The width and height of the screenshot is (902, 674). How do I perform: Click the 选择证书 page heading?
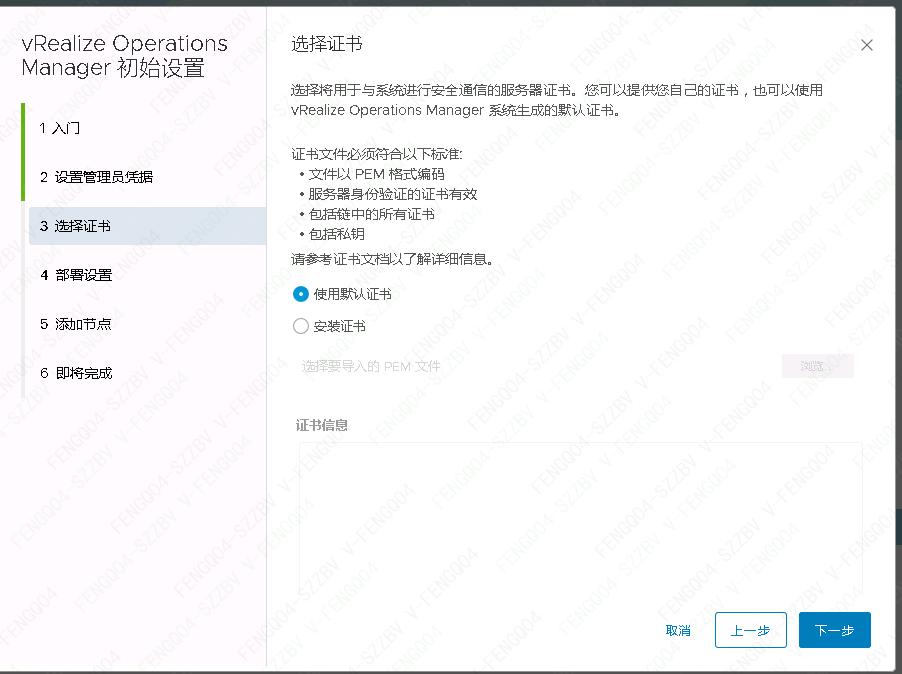pyautogui.click(x=327, y=44)
